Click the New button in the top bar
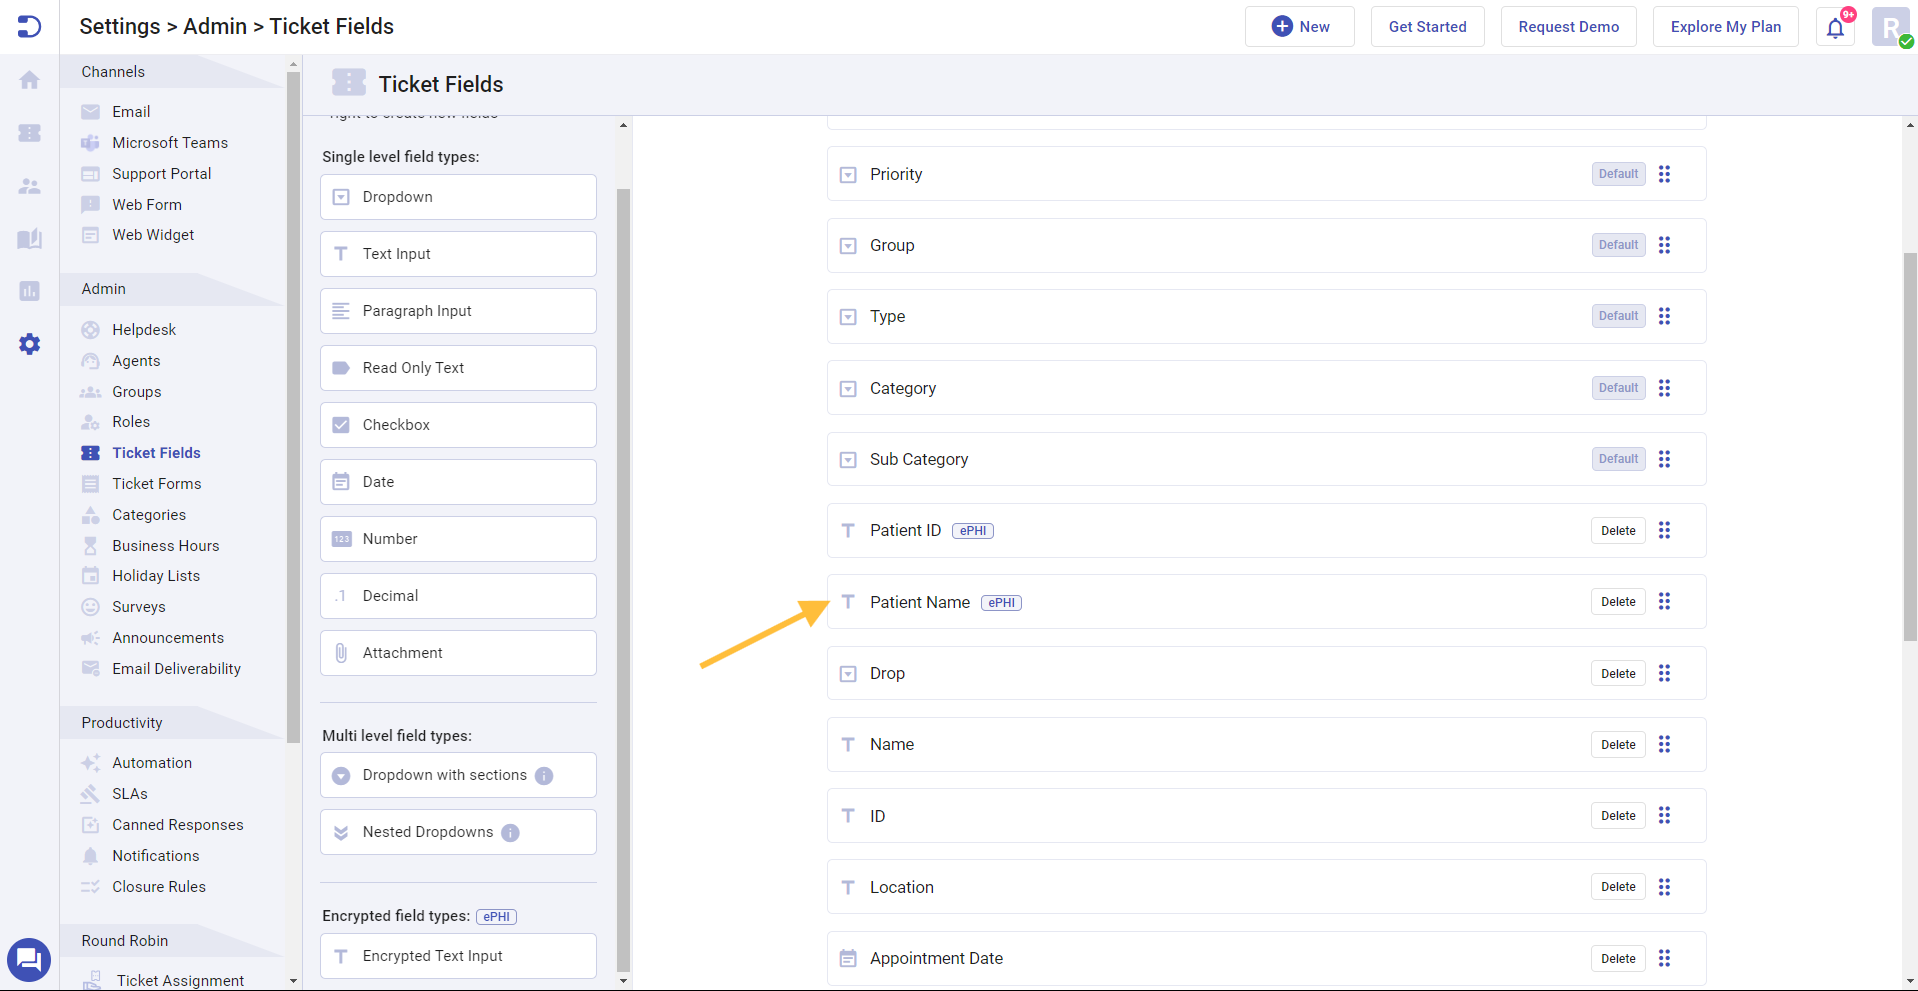 1299,26
